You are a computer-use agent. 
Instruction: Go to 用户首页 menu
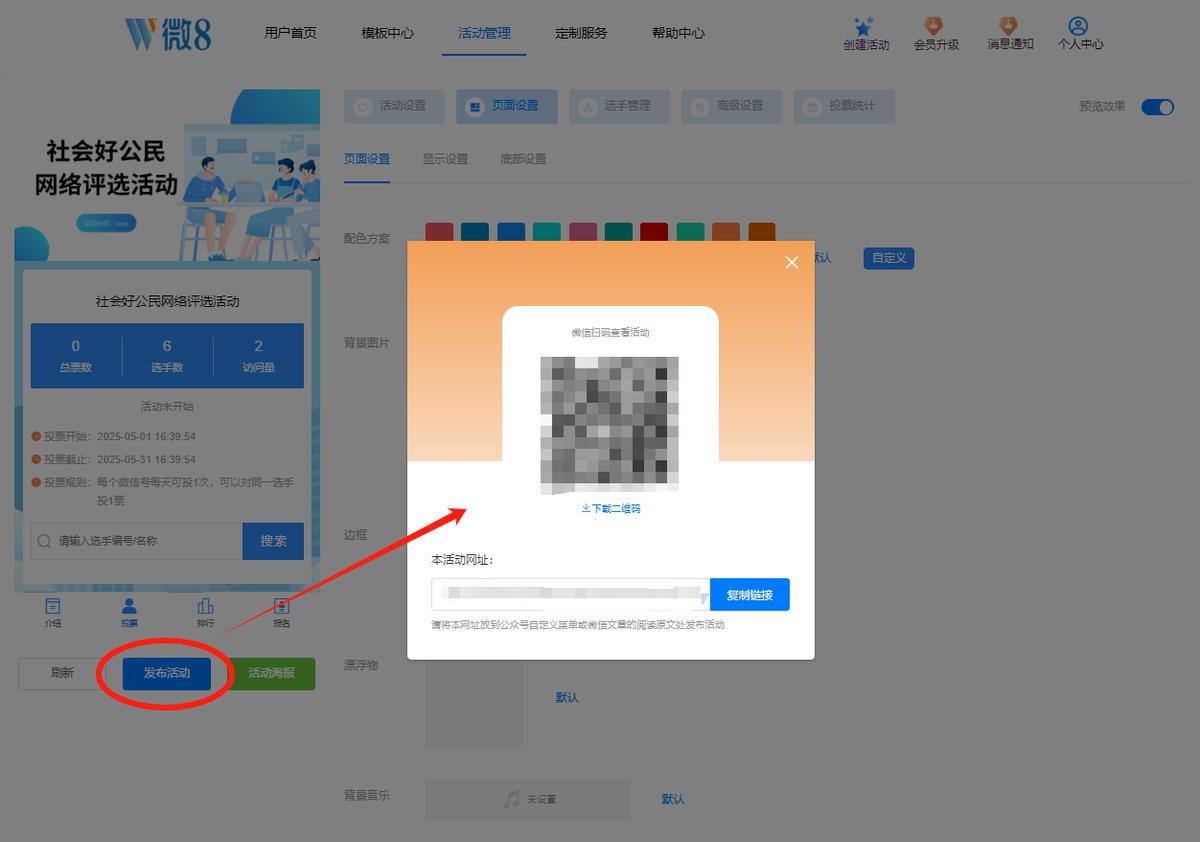click(290, 33)
